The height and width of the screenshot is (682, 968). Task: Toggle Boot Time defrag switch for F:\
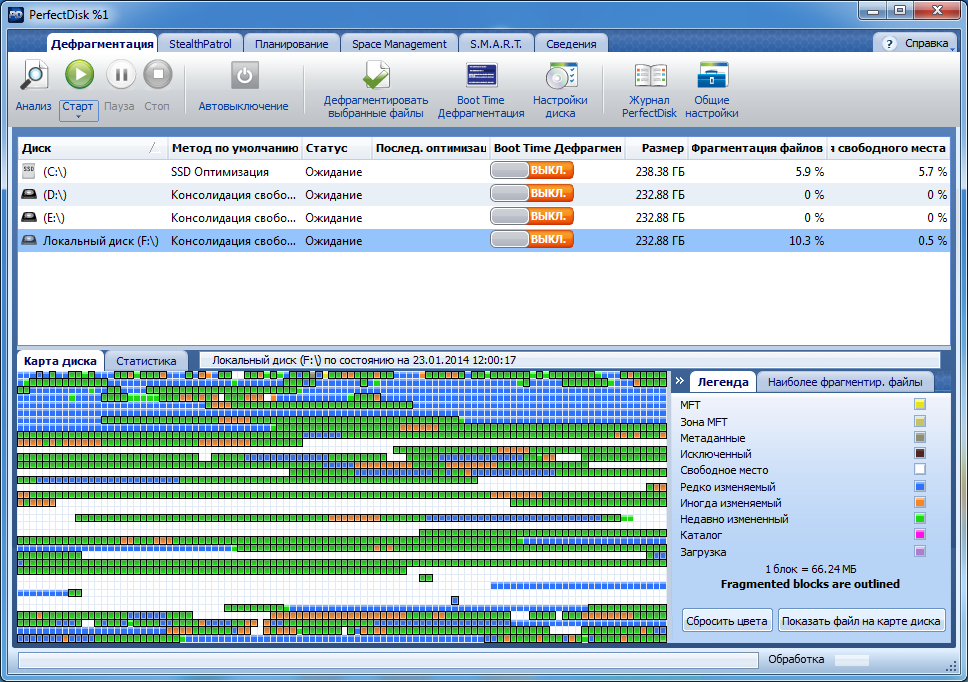click(x=532, y=239)
